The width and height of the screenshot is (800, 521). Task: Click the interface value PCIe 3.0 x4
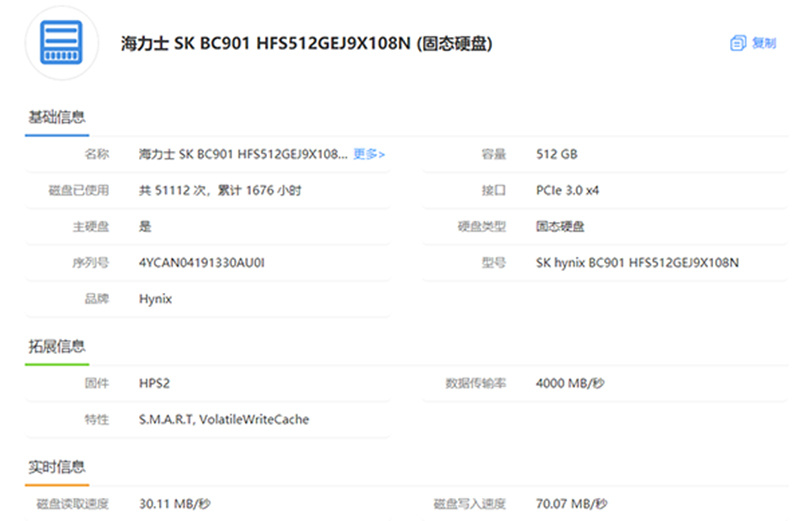pyautogui.click(x=567, y=190)
